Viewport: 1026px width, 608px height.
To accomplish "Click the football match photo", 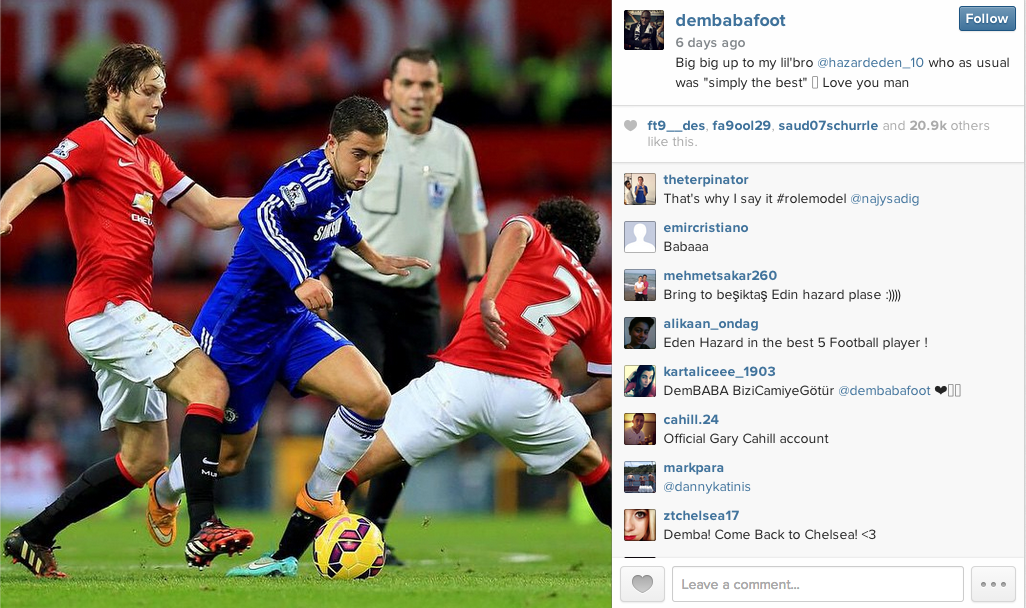I will [306, 304].
